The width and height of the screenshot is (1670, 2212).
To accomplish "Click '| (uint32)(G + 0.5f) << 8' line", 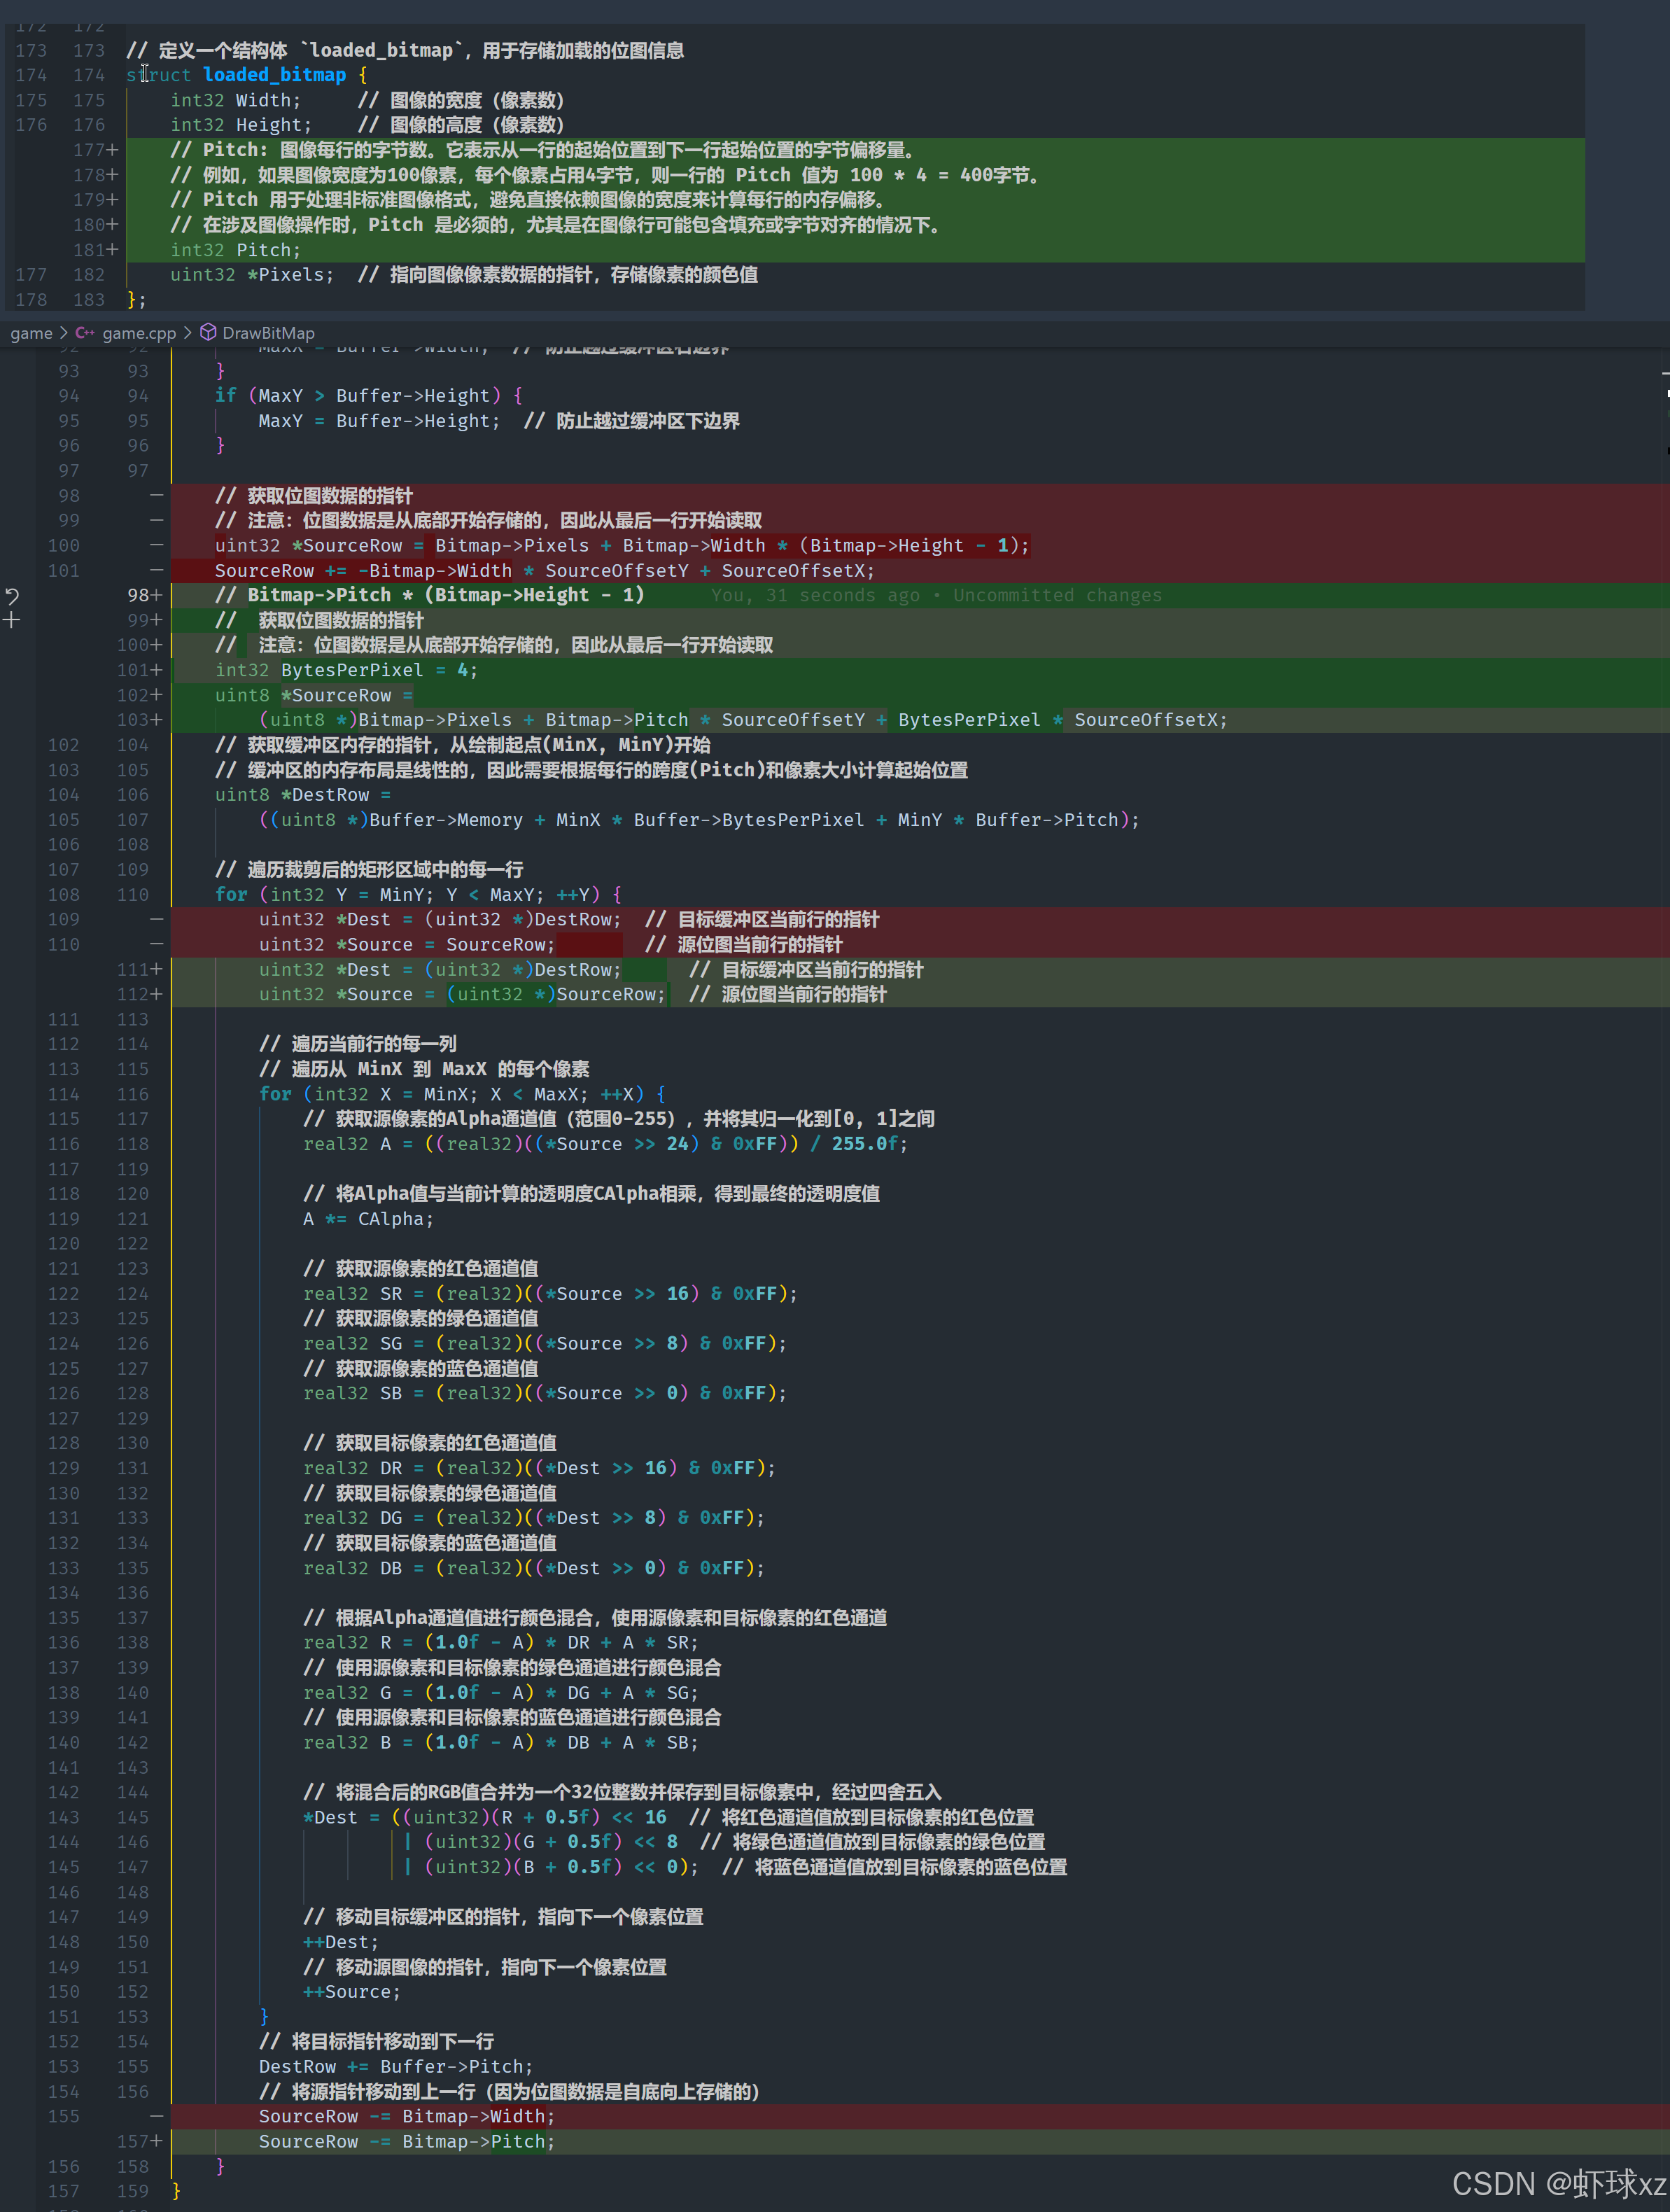I will coord(540,1842).
